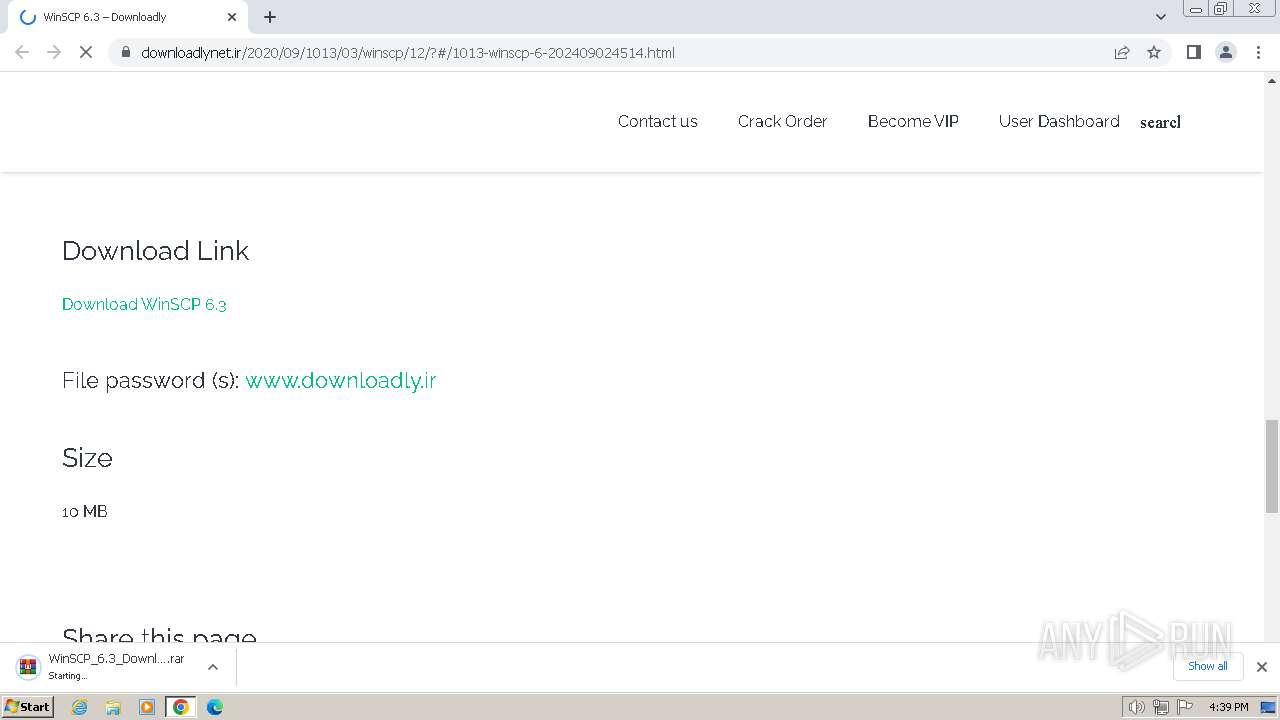
Task: Click the page vertical scrollbar thumb
Action: point(1272,466)
